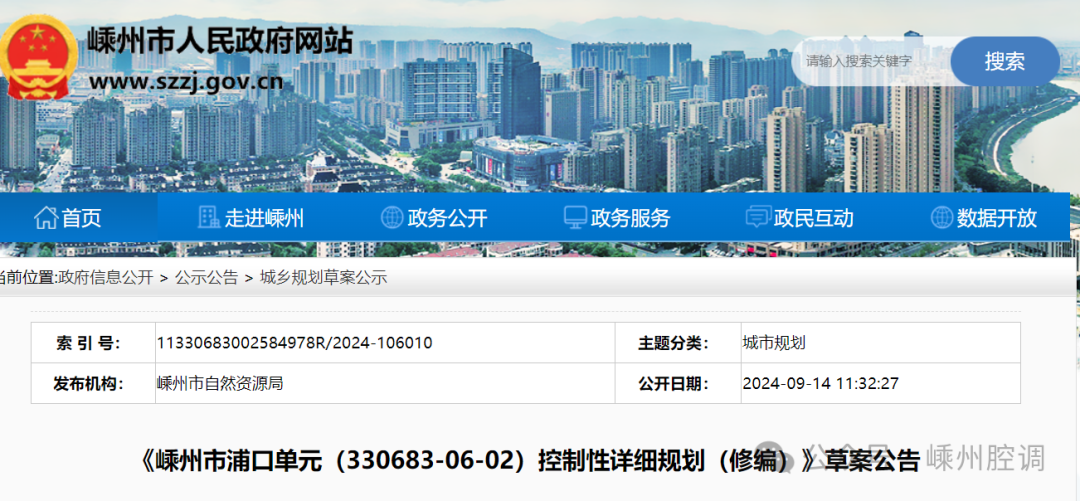Click the publisher name 嵊州市自然资源局
This screenshot has height=501, width=1080.
click(x=220, y=383)
